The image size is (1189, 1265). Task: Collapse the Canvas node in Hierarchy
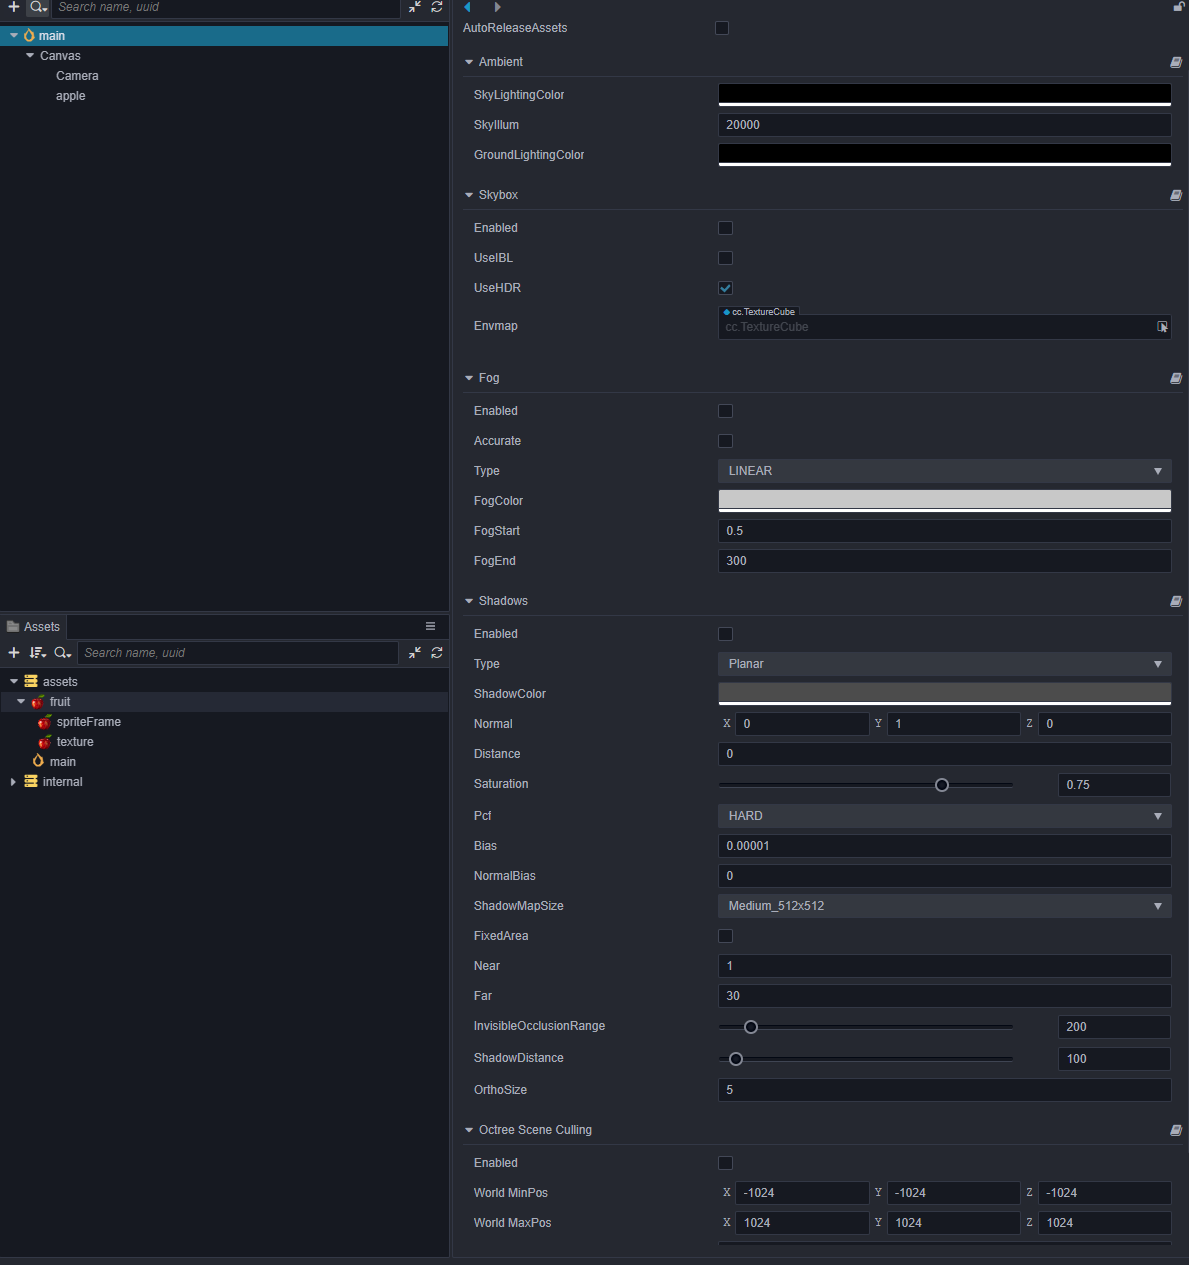click(x=30, y=56)
